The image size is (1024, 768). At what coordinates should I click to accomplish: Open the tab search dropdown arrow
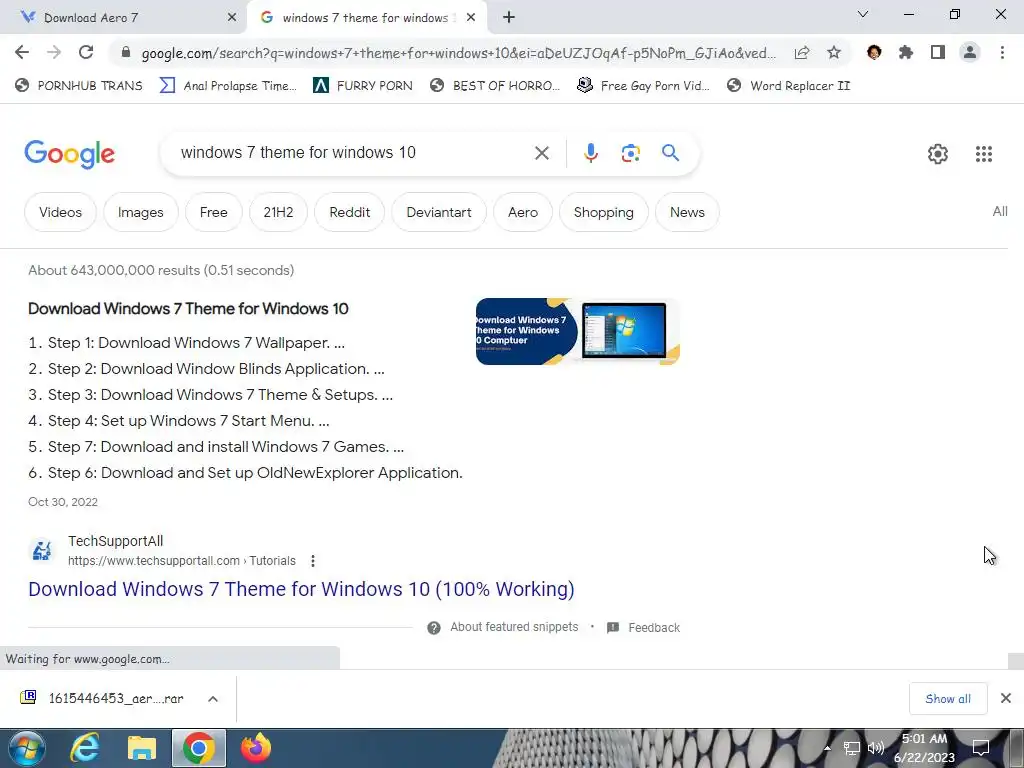[x=863, y=14]
